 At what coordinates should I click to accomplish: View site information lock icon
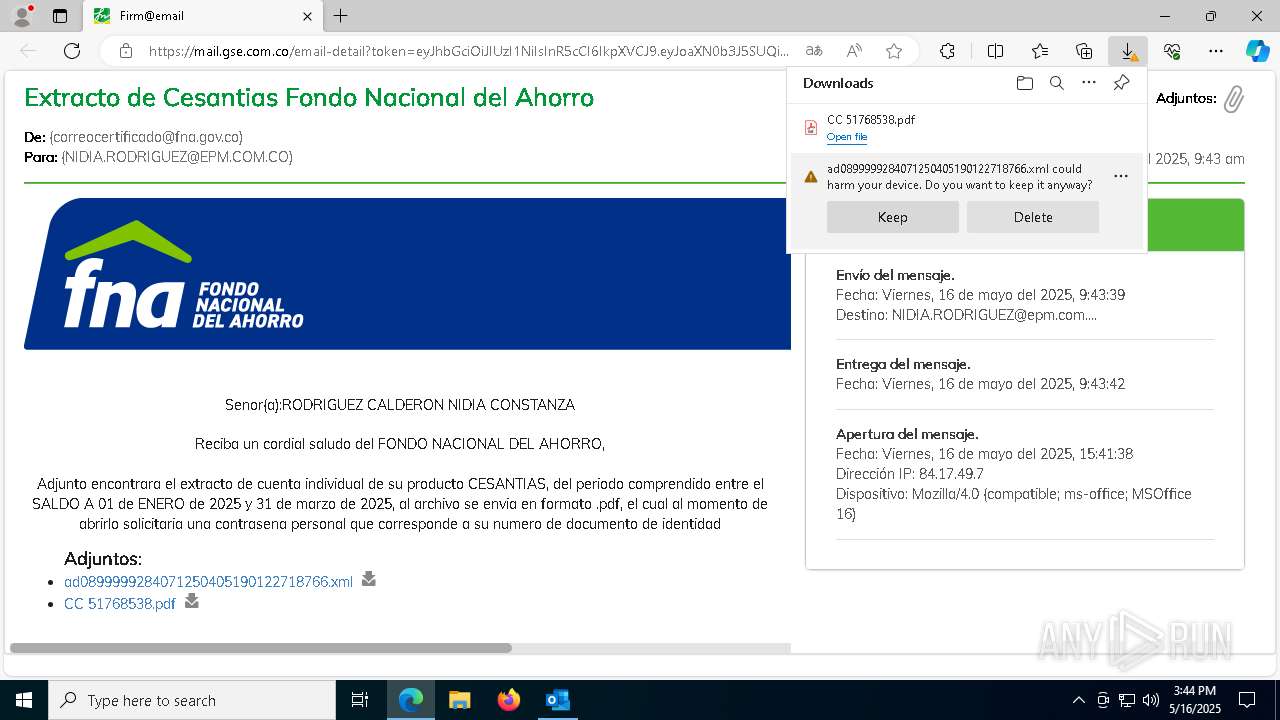point(125,51)
